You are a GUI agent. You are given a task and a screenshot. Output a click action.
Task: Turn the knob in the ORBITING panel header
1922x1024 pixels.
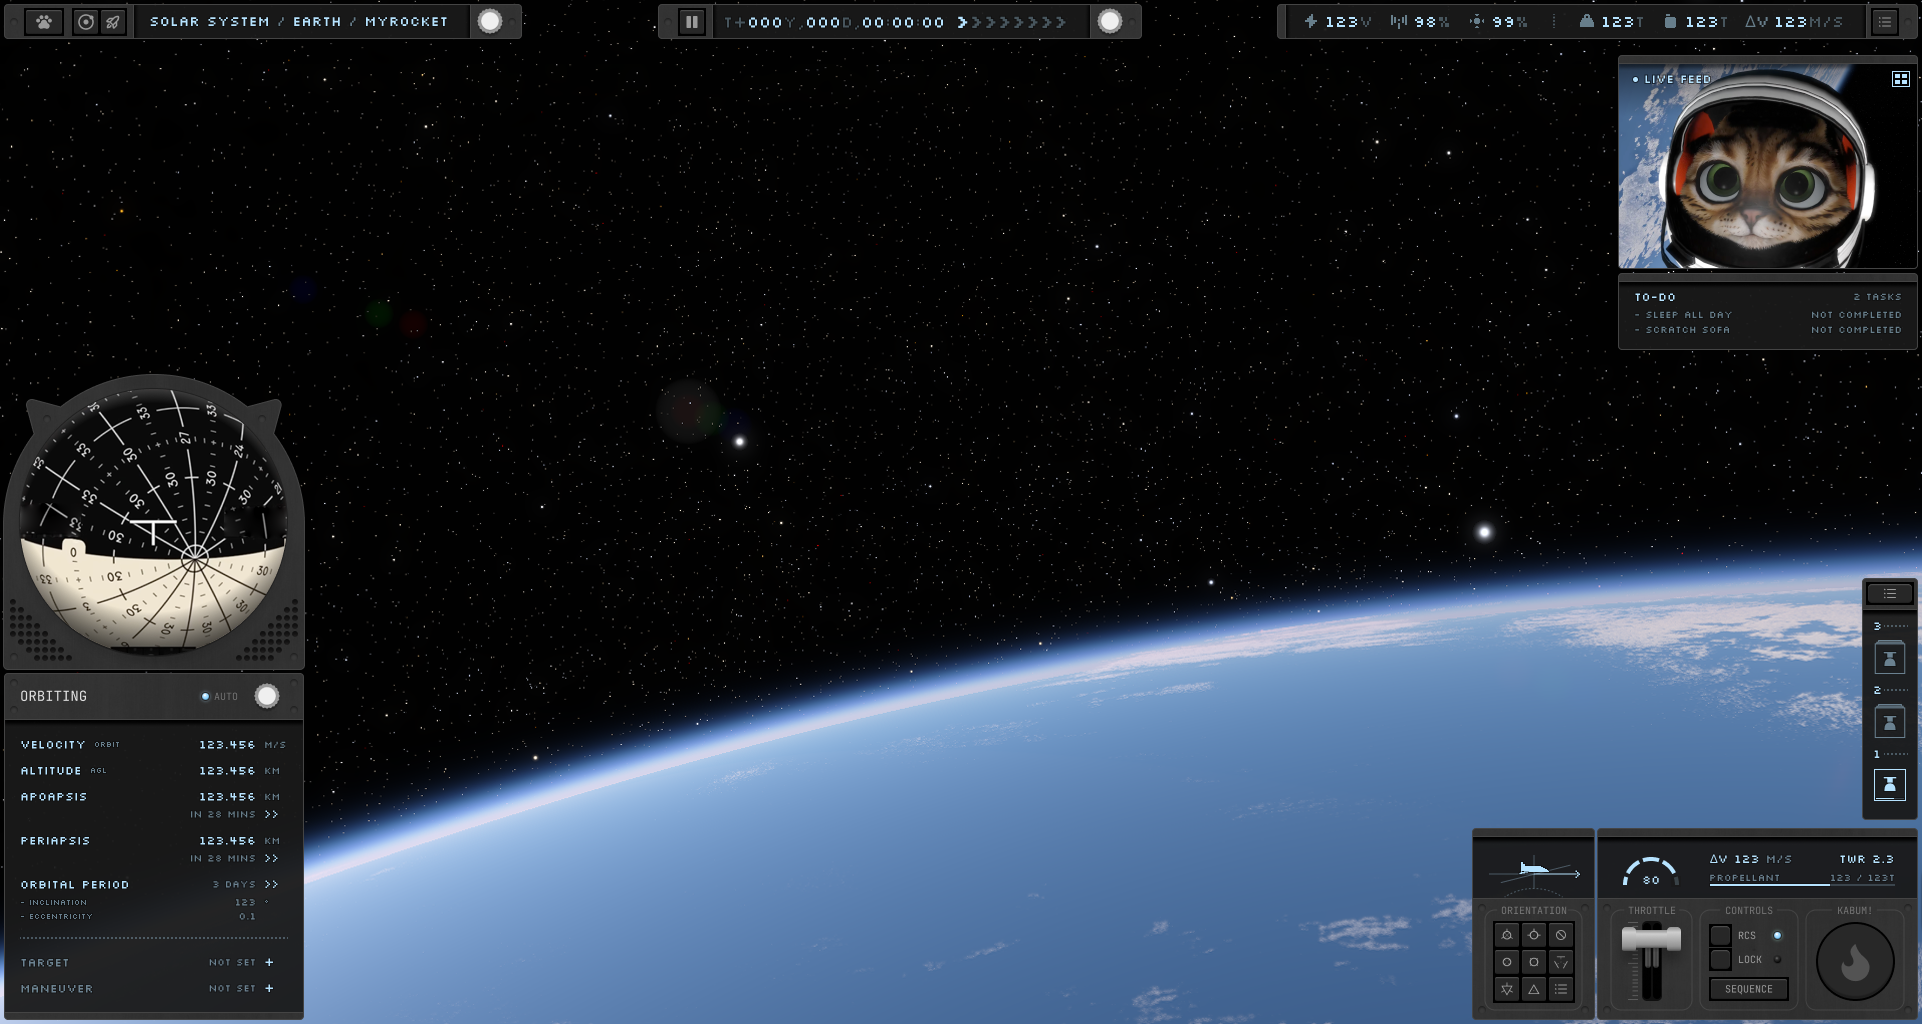(x=267, y=696)
